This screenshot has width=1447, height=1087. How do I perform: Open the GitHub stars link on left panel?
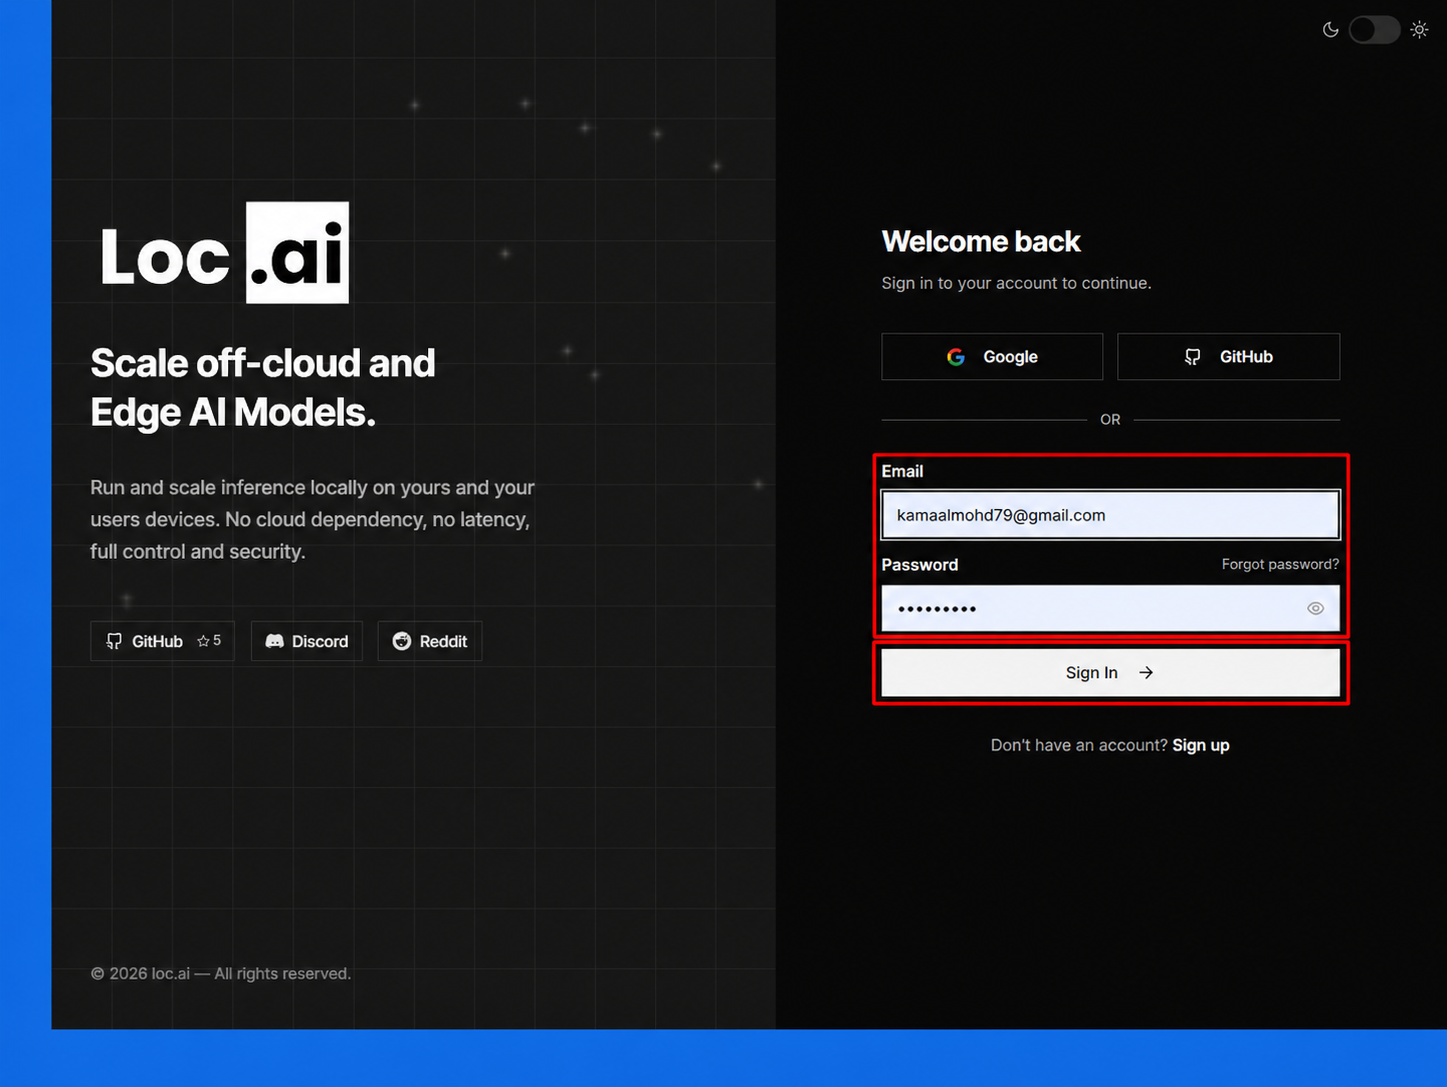(x=162, y=641)
